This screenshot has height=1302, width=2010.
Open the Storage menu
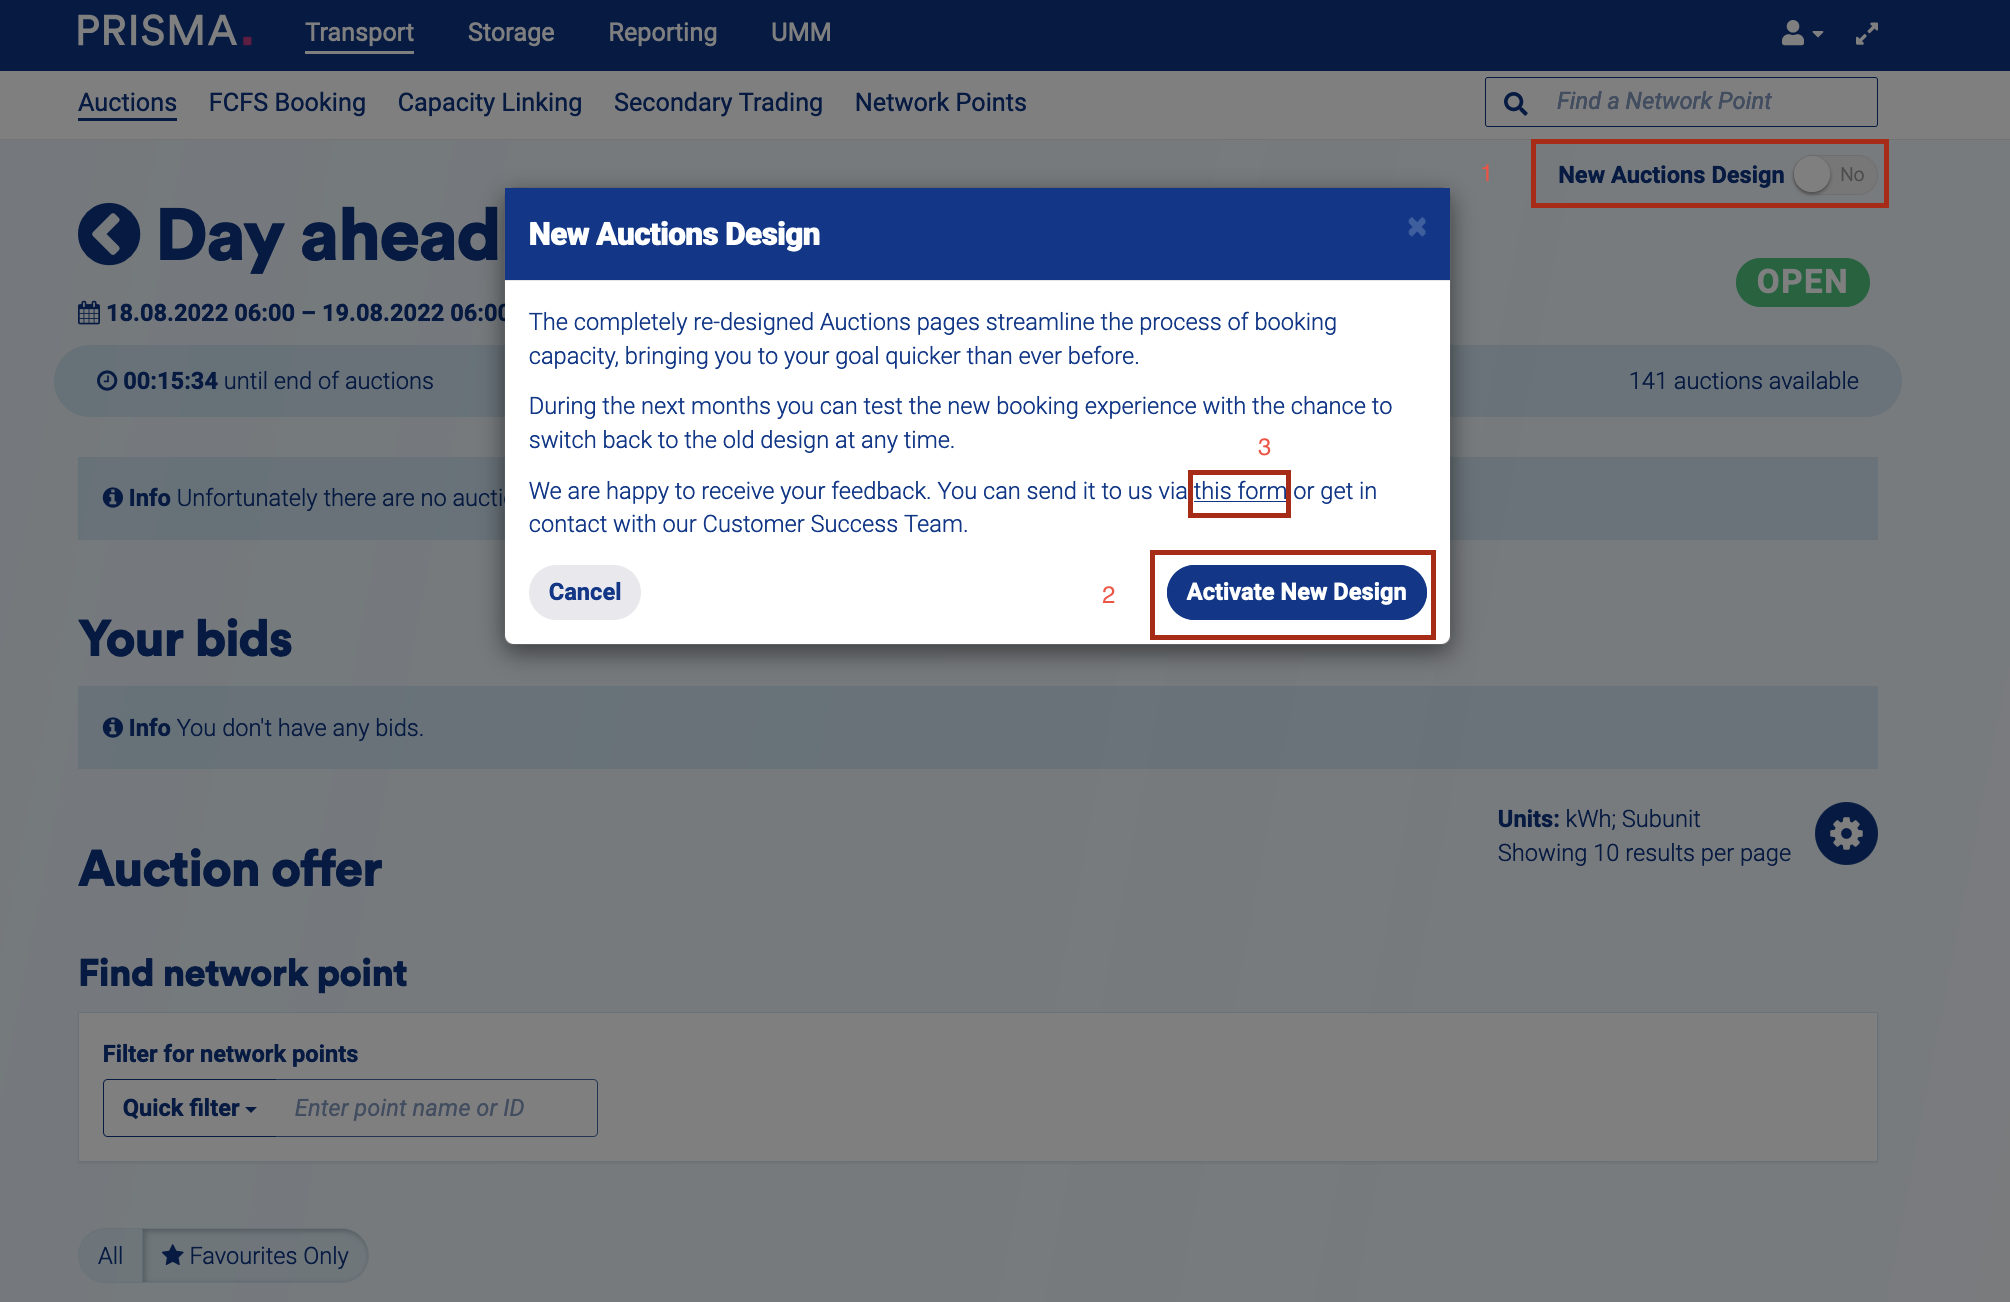[x=510, y=33]
